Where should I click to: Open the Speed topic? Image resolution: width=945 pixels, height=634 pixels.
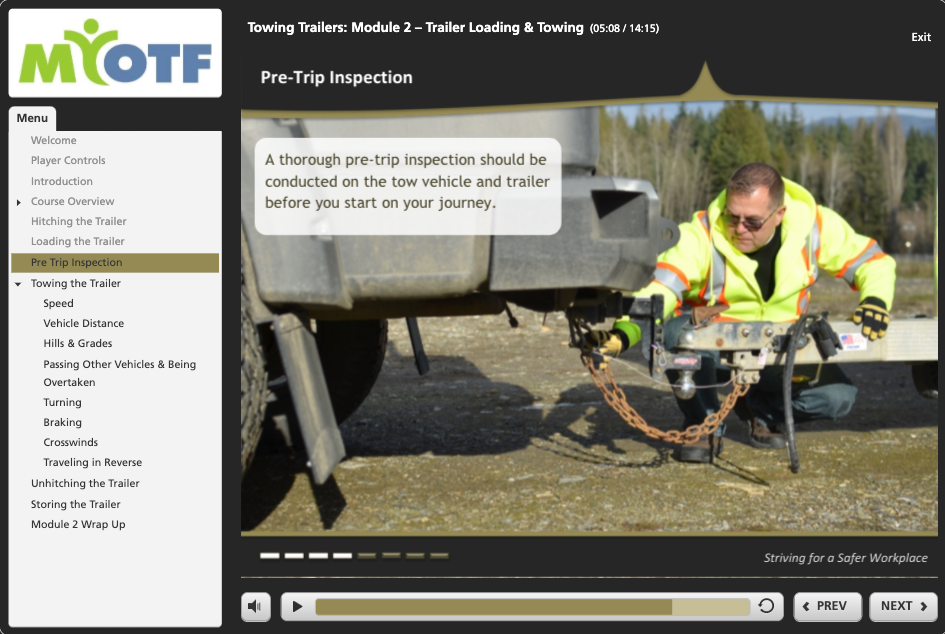tap(58, 303)
